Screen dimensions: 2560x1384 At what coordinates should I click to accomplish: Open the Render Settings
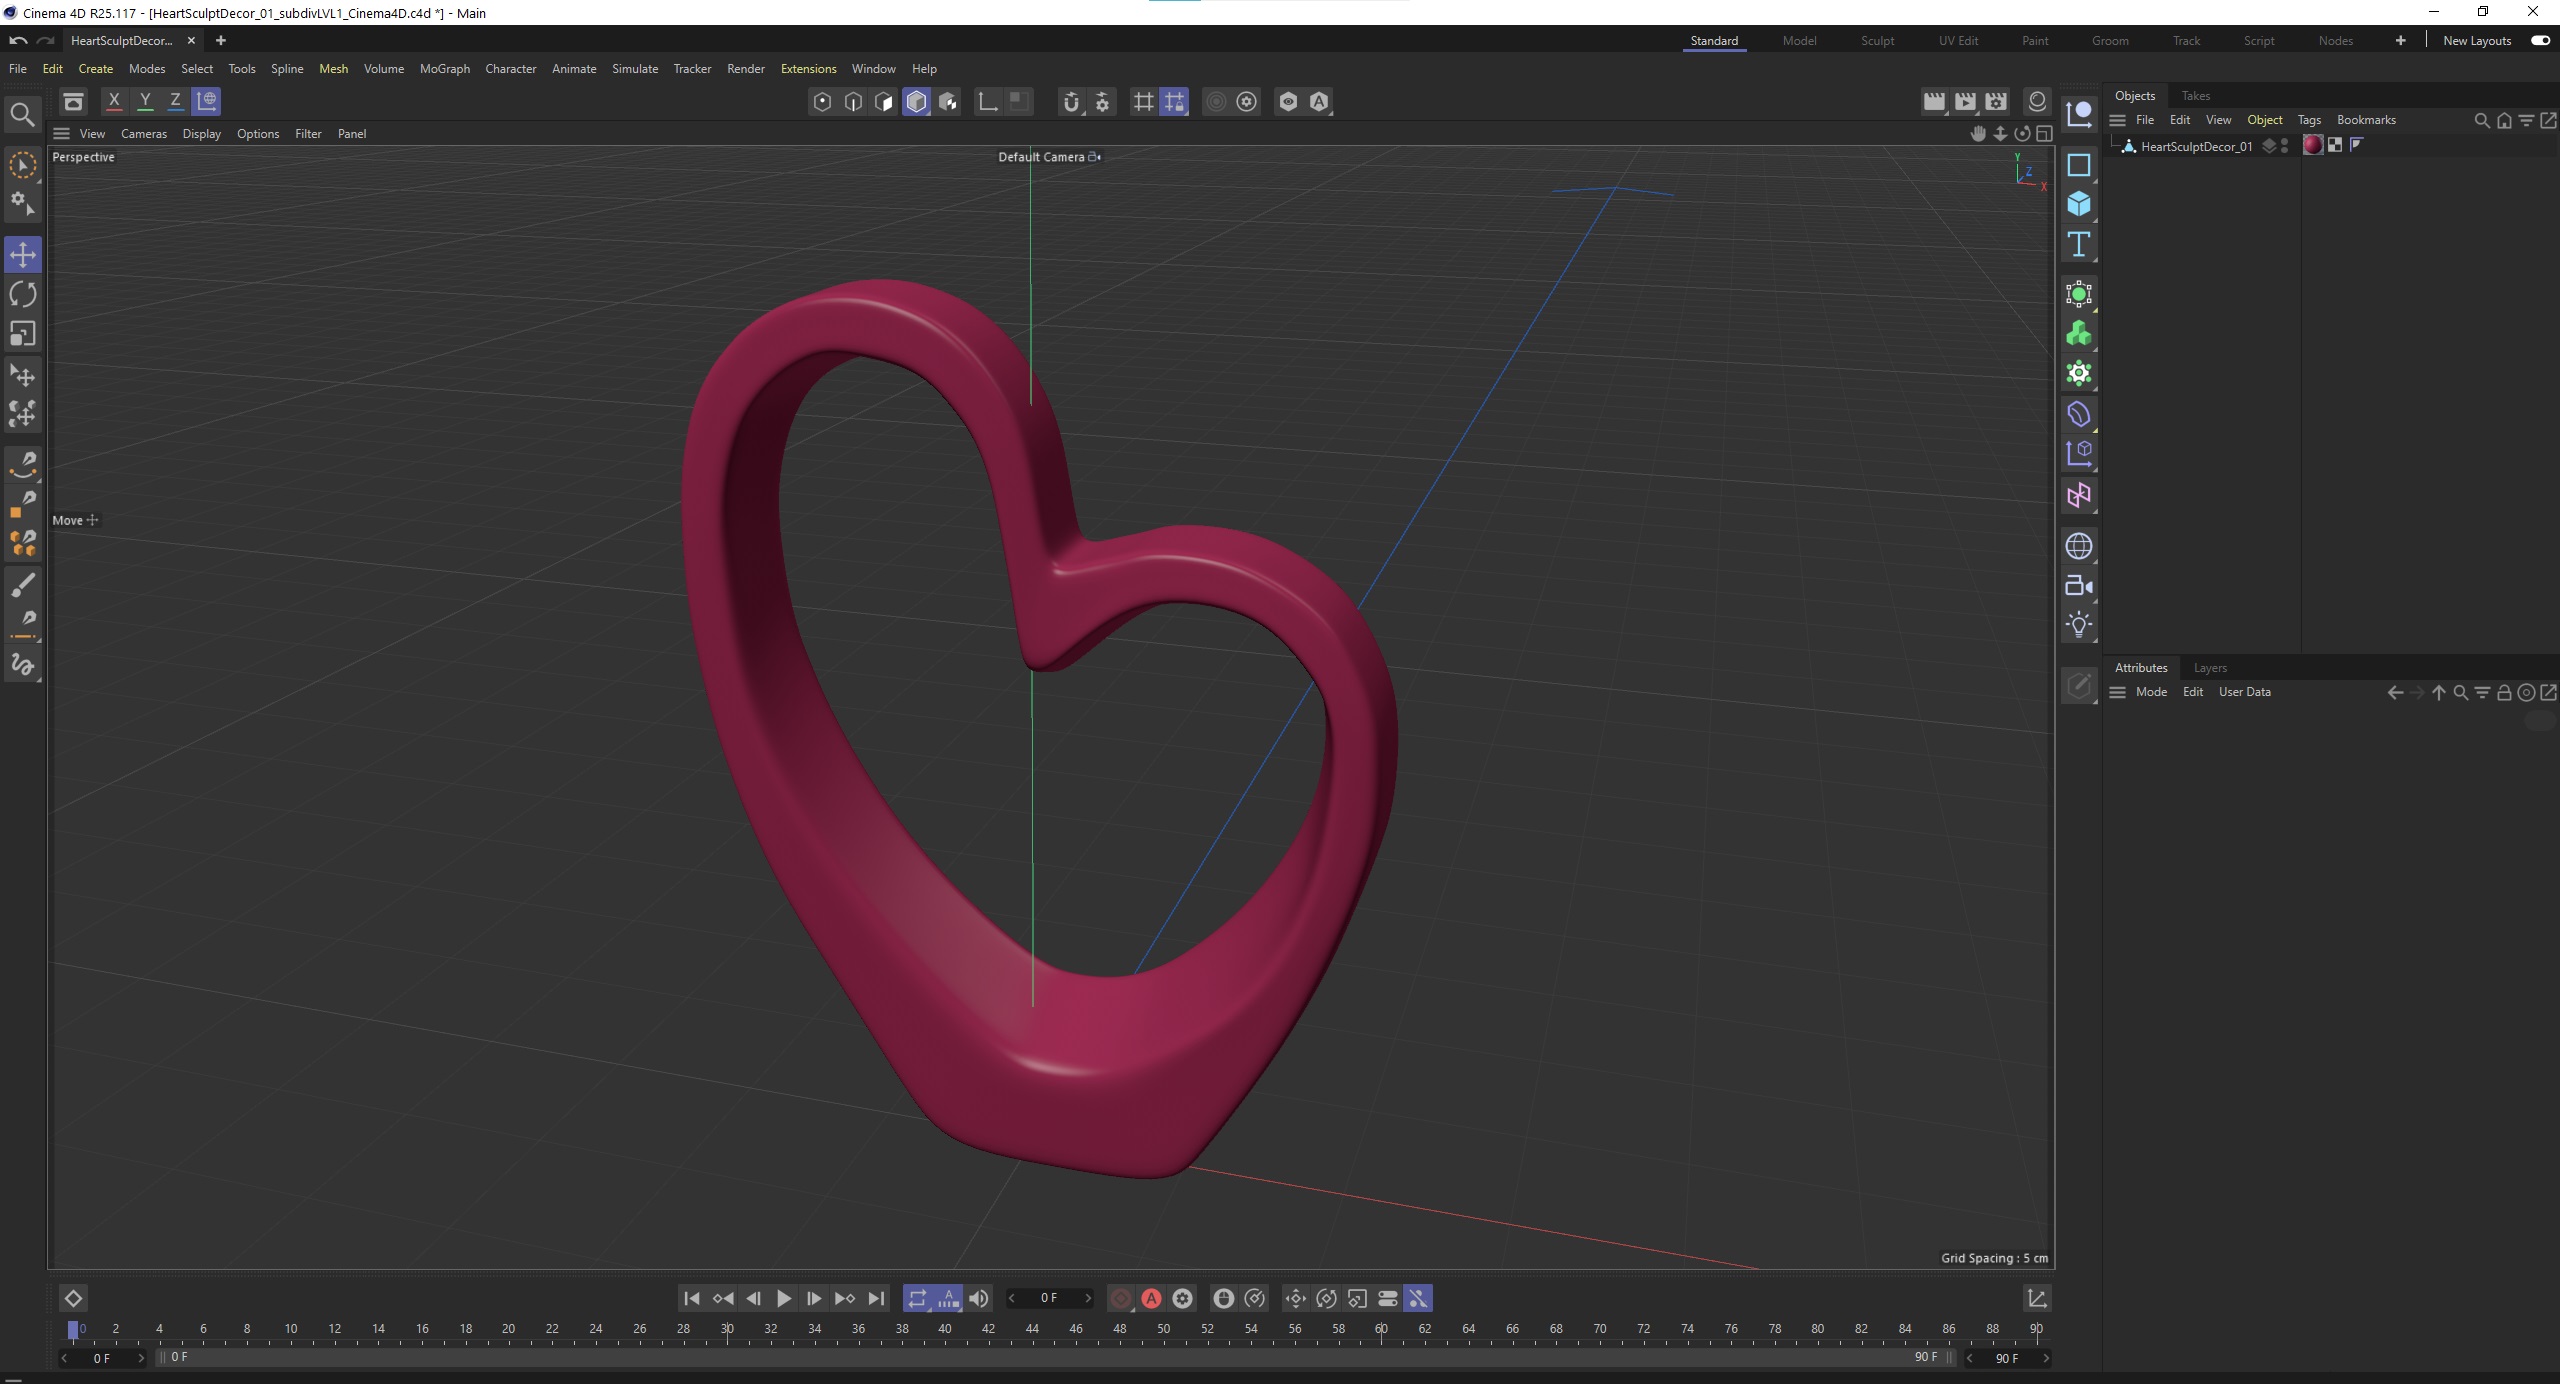point(1996,101)
